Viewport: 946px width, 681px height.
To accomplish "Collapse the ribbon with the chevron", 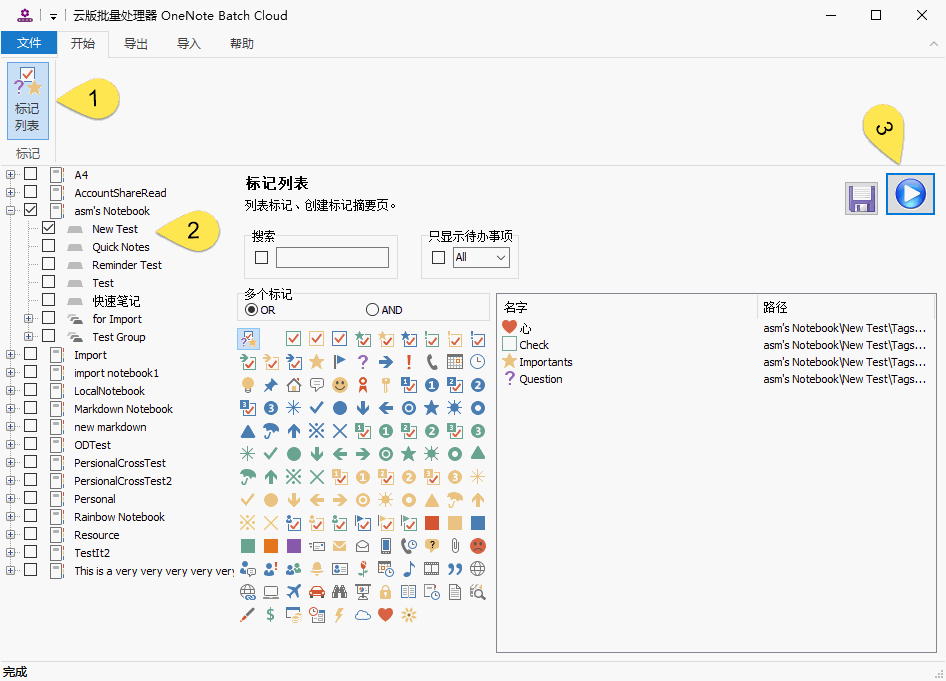I will (x=933, y=43).
